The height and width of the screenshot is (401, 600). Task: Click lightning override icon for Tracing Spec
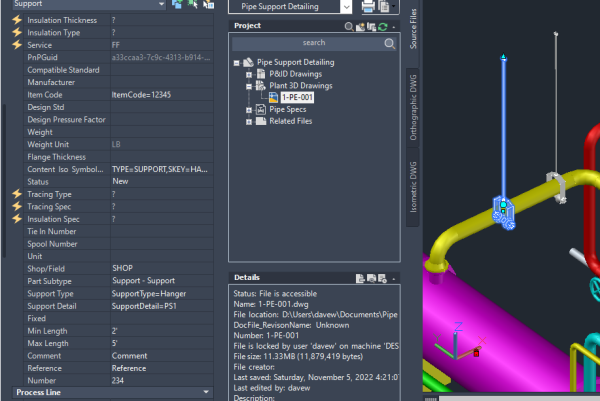coord(17,206)
